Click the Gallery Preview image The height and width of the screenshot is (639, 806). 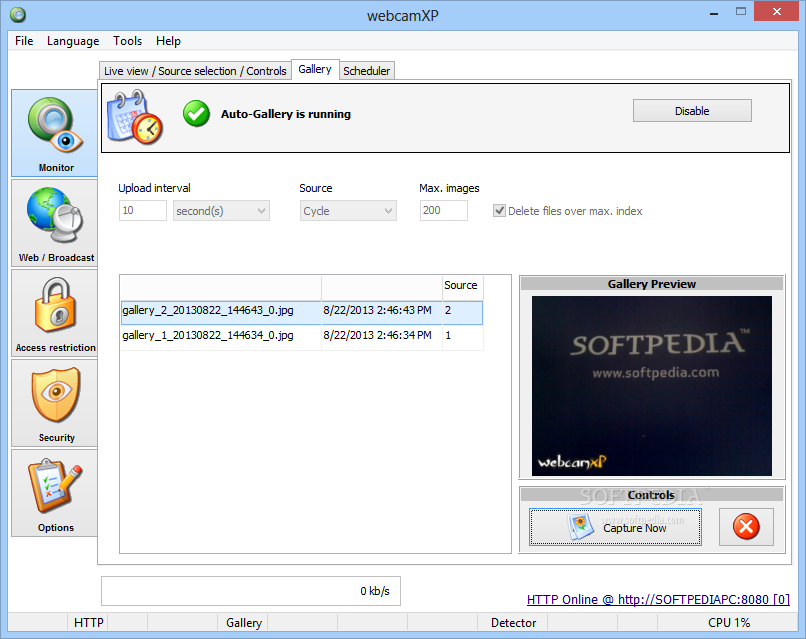pyautogui.click(x=652, y=386)
